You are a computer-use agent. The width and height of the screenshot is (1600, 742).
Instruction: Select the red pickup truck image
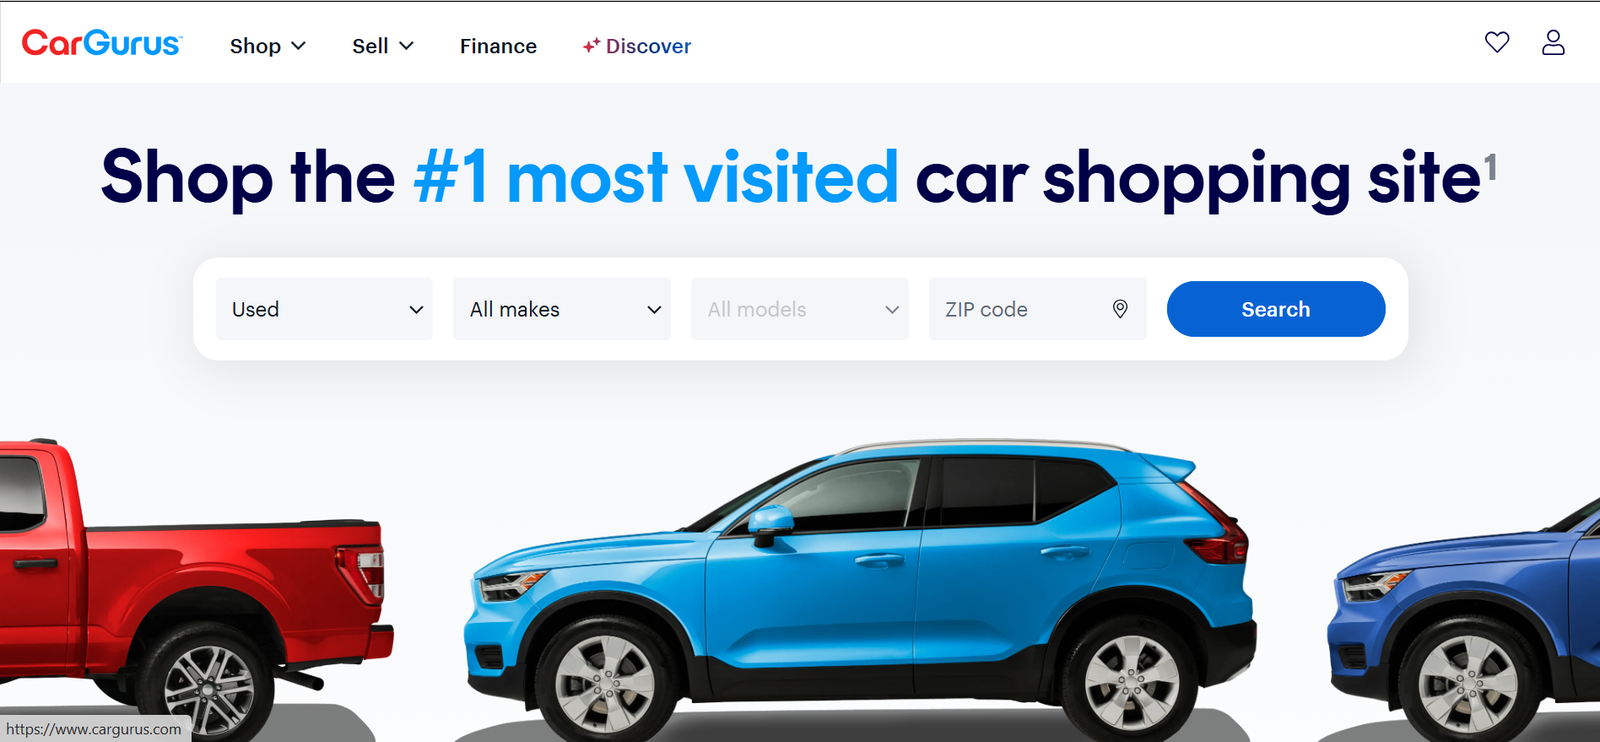tap(195, 590)
